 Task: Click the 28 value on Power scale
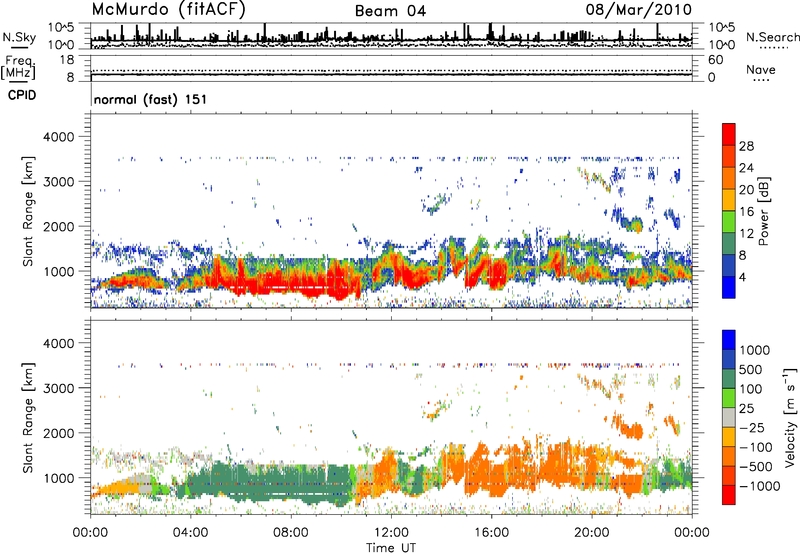click(x=746, y=146)
